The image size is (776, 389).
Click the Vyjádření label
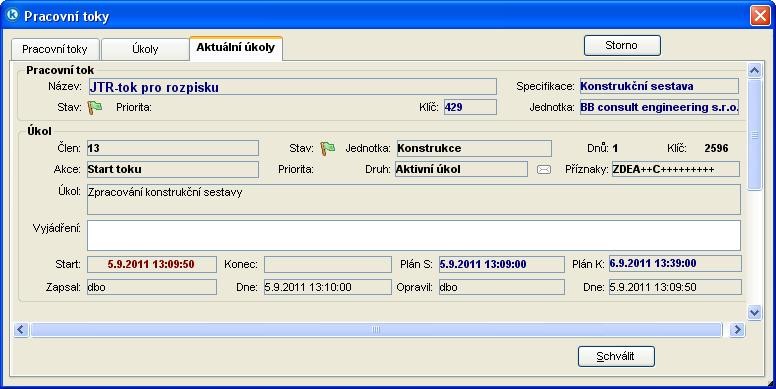(57, 228)
